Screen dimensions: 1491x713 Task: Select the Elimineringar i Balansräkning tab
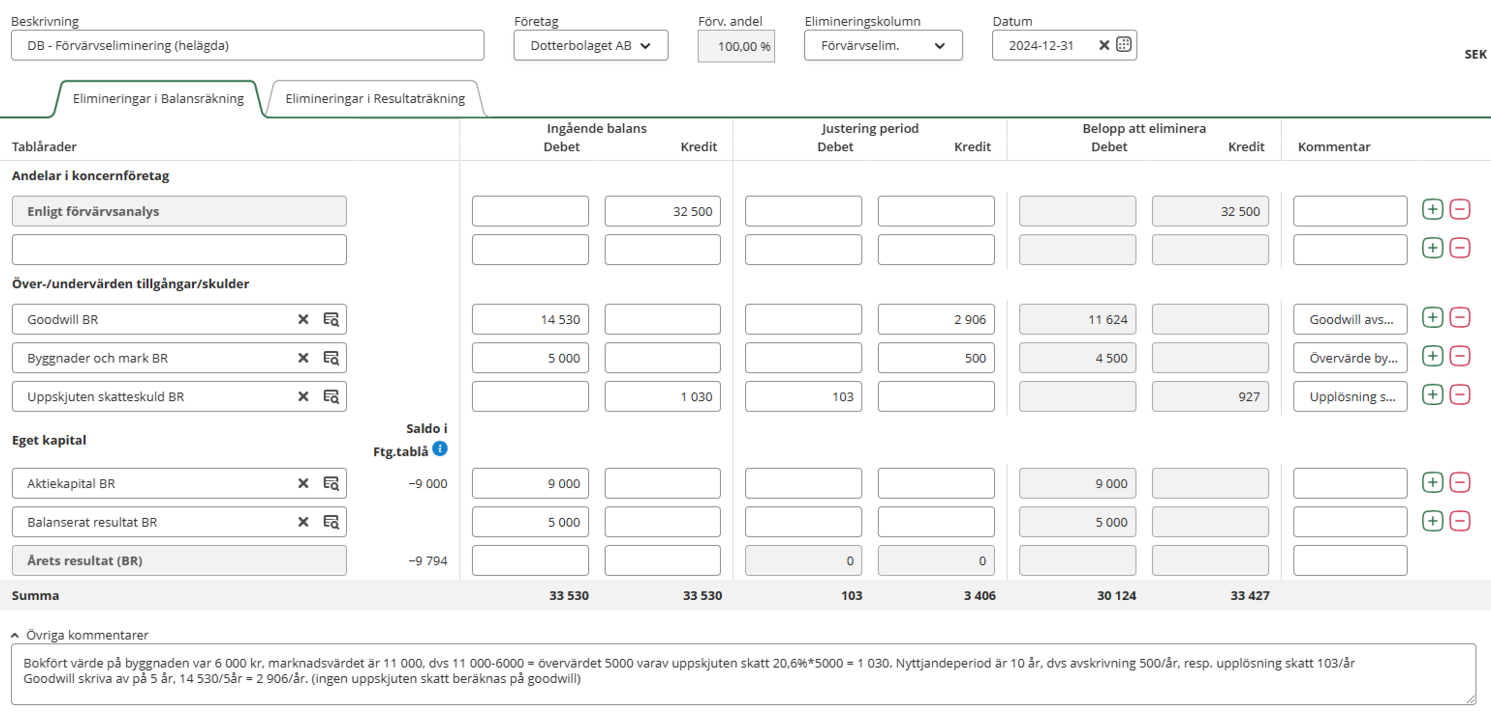tap(158, 99)
